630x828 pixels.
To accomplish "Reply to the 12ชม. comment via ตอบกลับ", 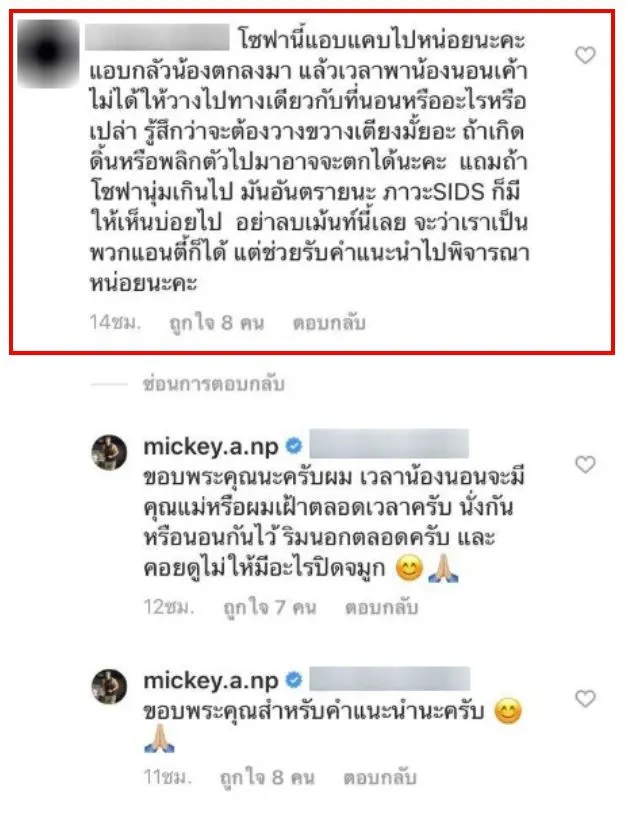I will point(381,607).
